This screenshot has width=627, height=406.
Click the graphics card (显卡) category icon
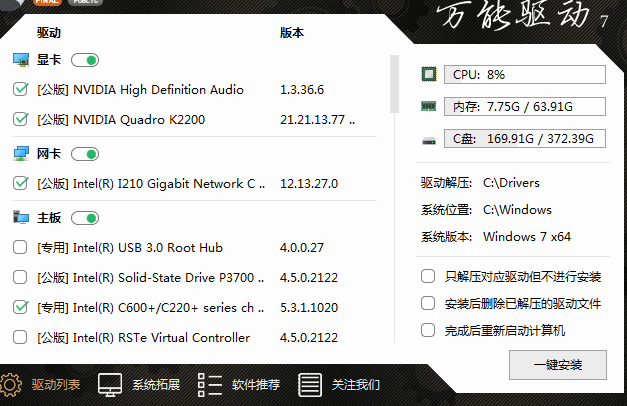pyautogui.click(x=21, y=60)
